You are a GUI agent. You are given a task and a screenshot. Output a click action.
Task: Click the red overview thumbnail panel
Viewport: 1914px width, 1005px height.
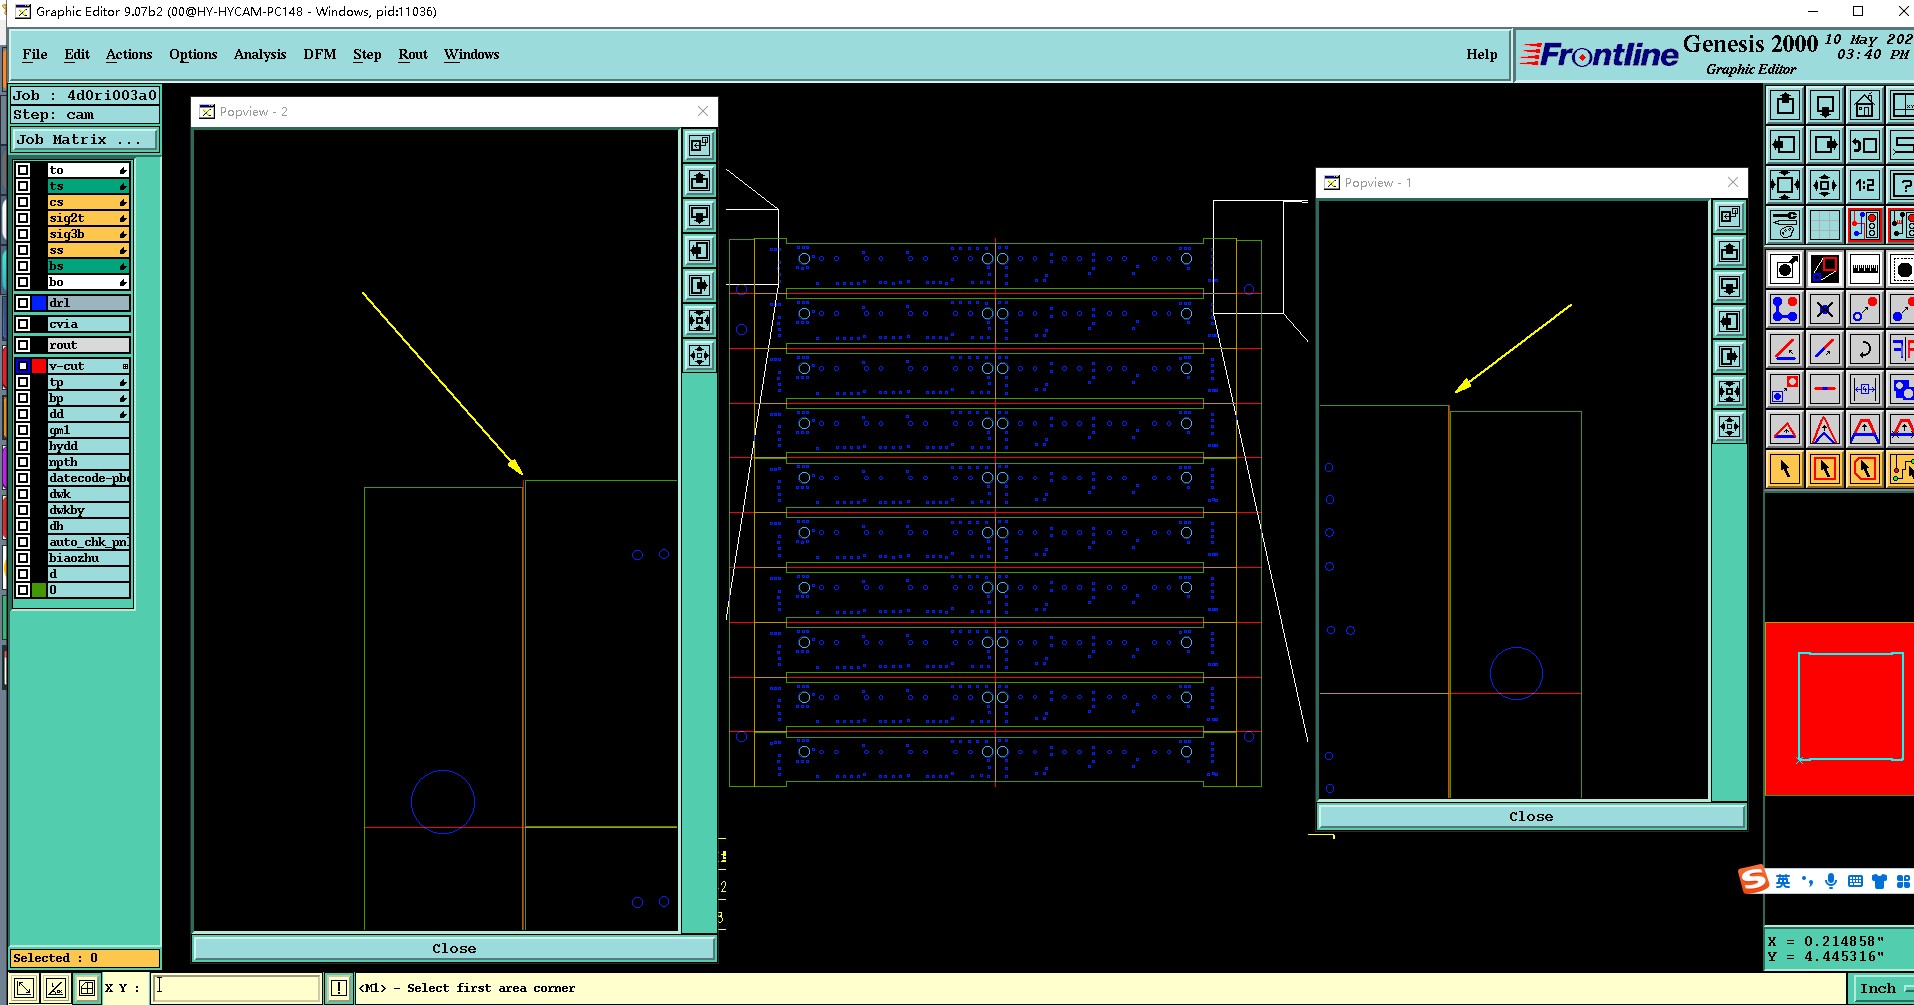click(x=1839, y=709)
